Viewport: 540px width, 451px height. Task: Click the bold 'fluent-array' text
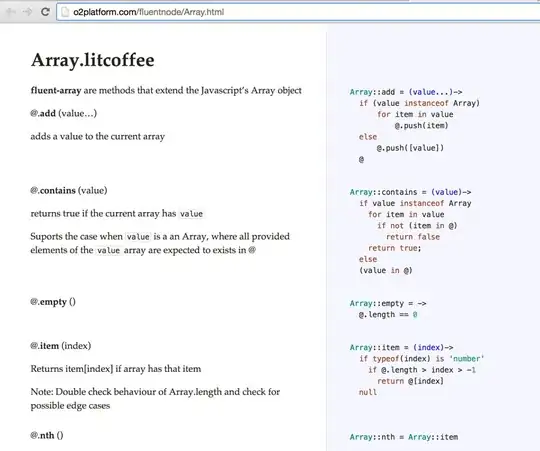pyautogui.click(x=56, y=91)
